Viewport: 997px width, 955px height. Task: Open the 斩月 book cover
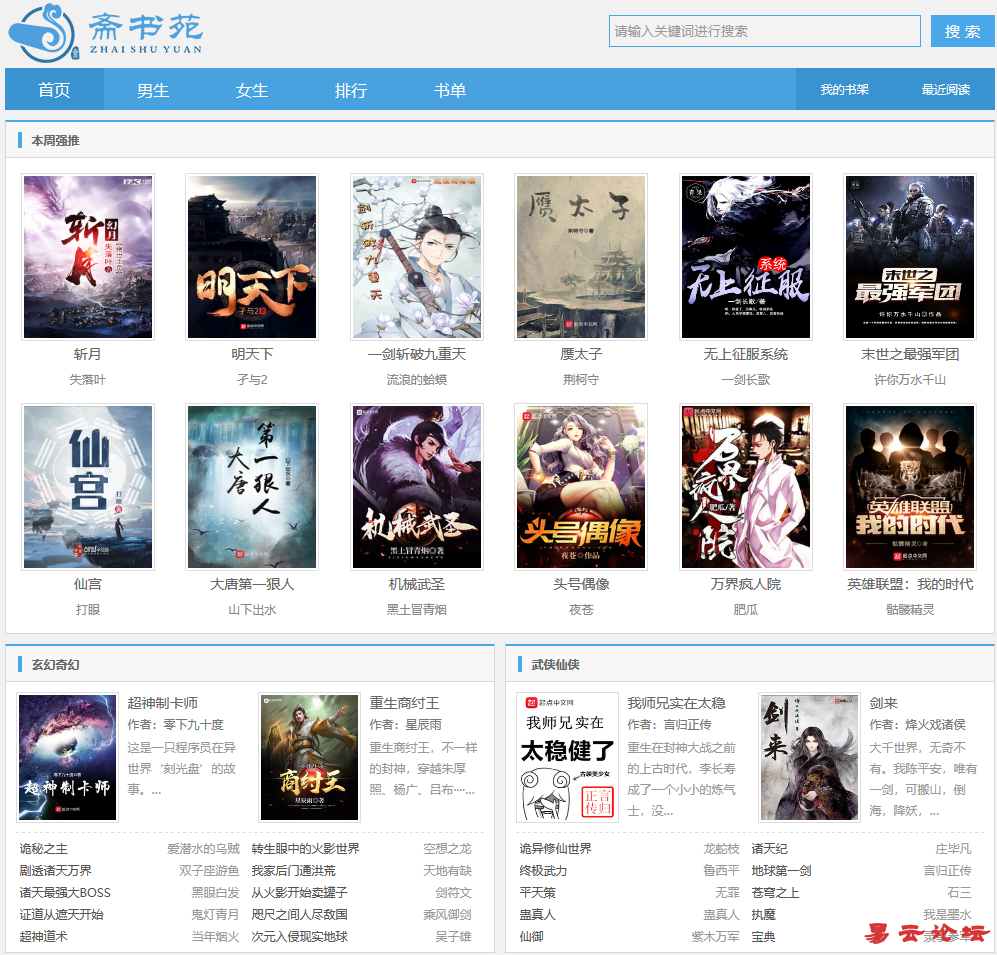pyautogui.click(x=88, y=257)
